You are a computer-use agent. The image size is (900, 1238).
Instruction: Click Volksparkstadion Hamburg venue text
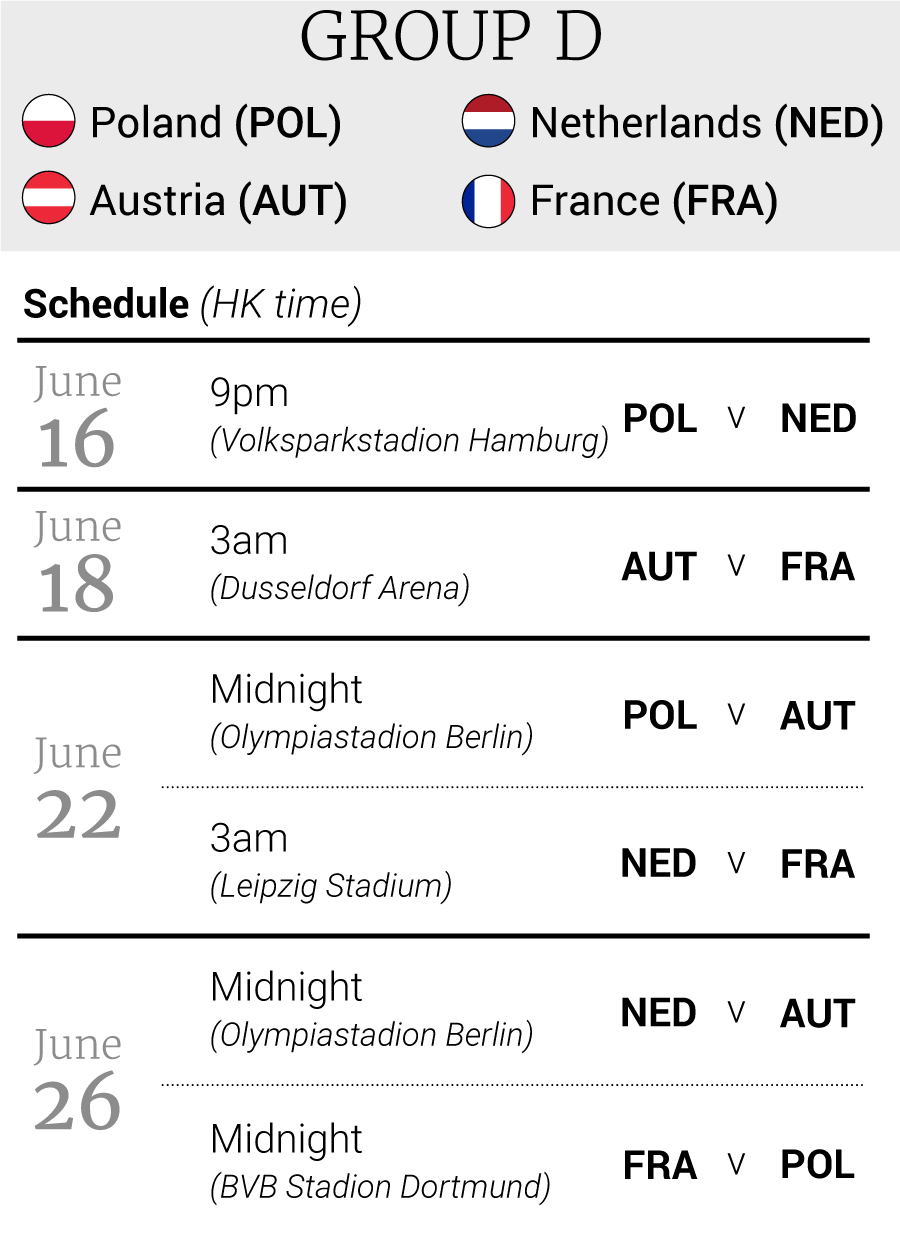[409, 441]
